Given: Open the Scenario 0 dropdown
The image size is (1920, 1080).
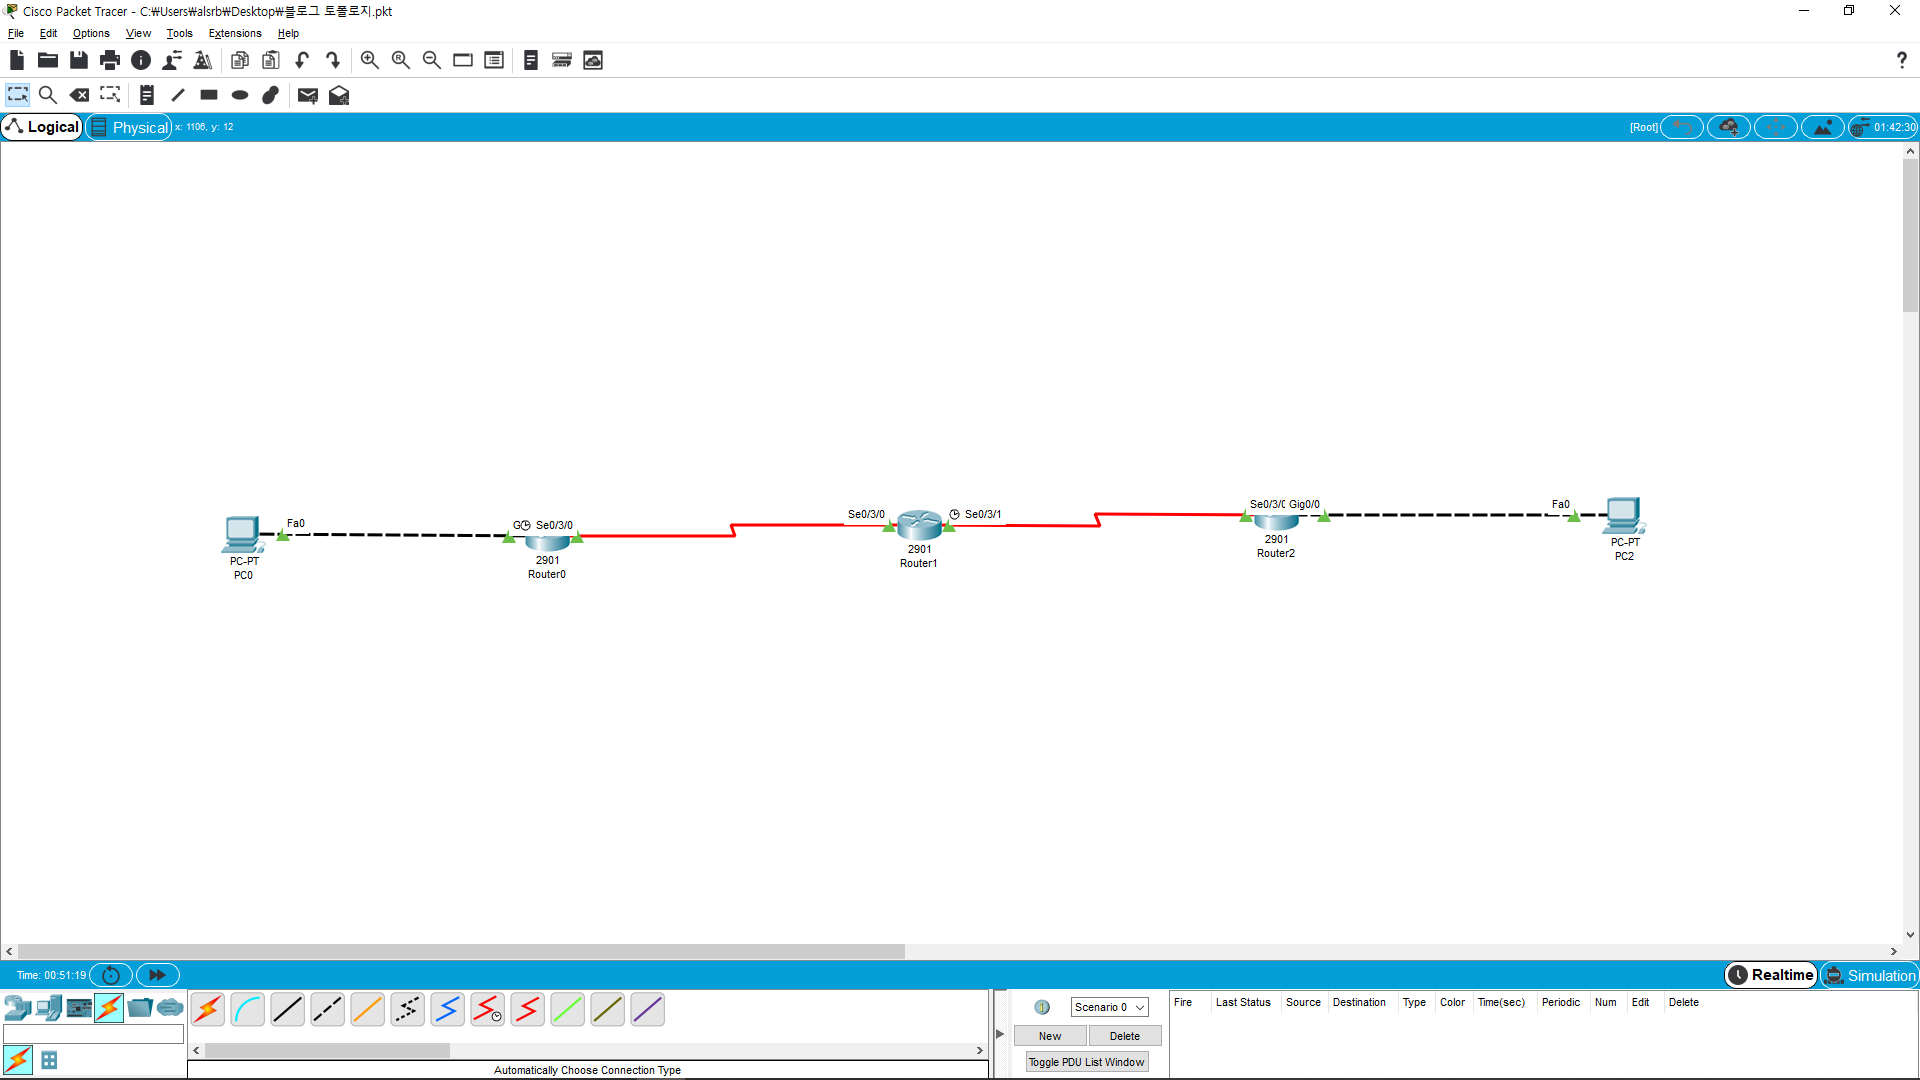Looking at the screenshot, I should pos(1109,1007).
